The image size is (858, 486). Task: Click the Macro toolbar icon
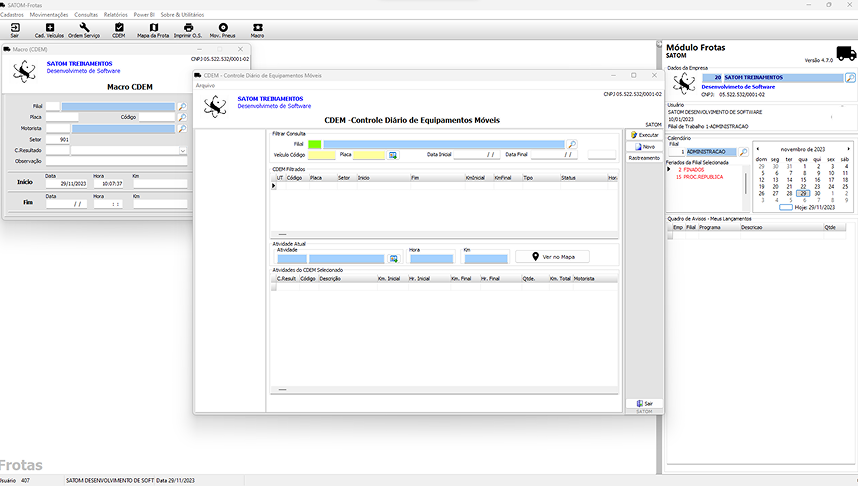[x=257, y=29]
